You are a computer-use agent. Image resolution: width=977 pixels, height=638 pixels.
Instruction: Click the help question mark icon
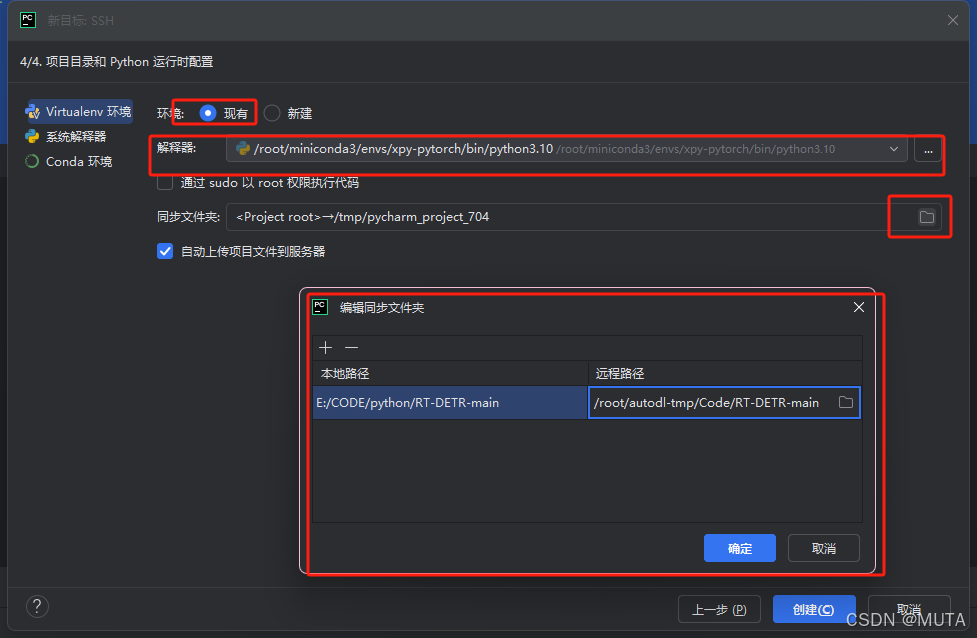click(37, 606)
